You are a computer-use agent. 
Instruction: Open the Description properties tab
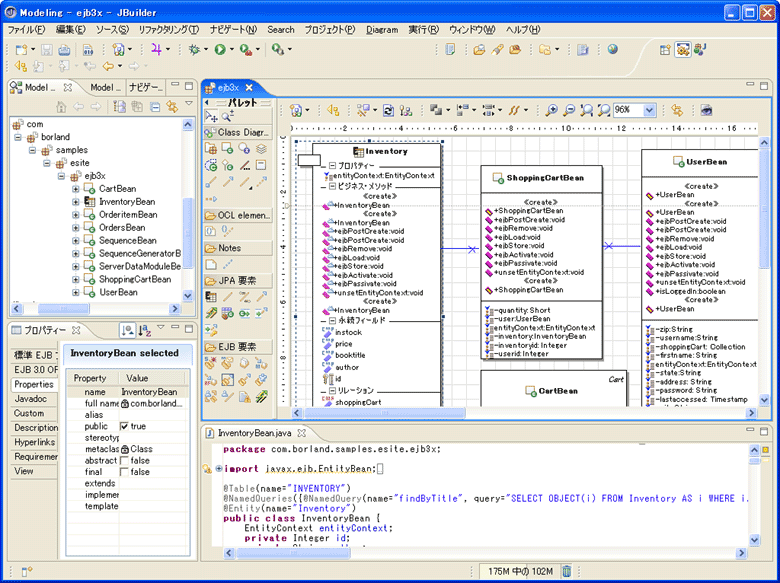point(36,428)
